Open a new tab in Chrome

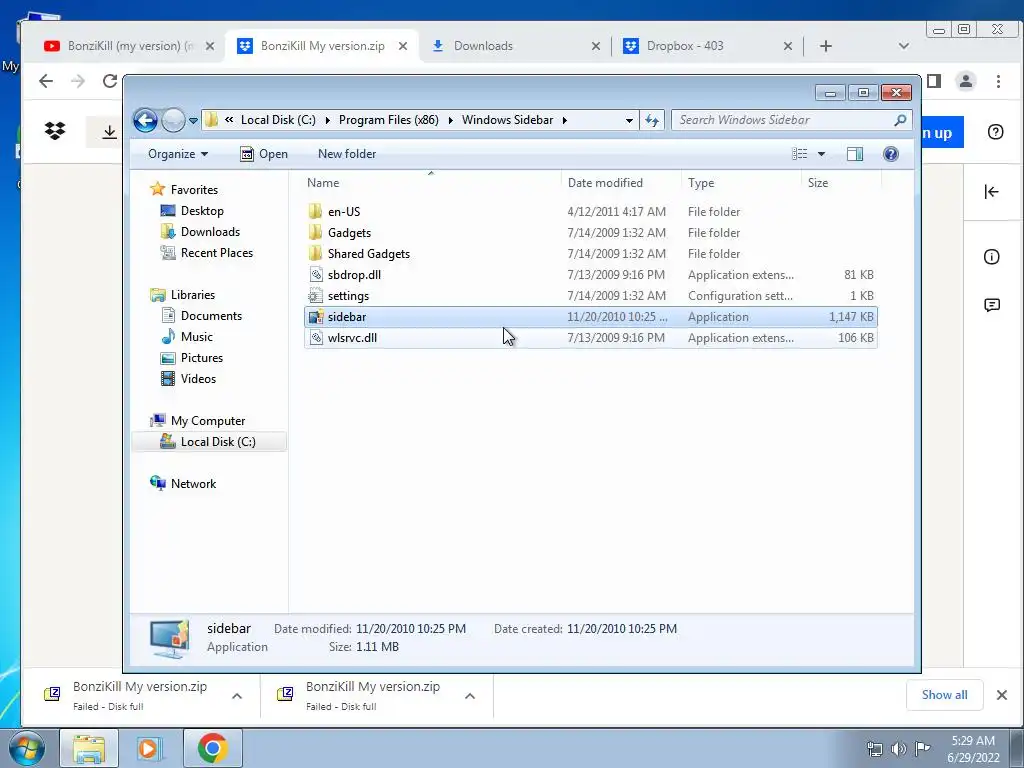(x=825, y=46)
